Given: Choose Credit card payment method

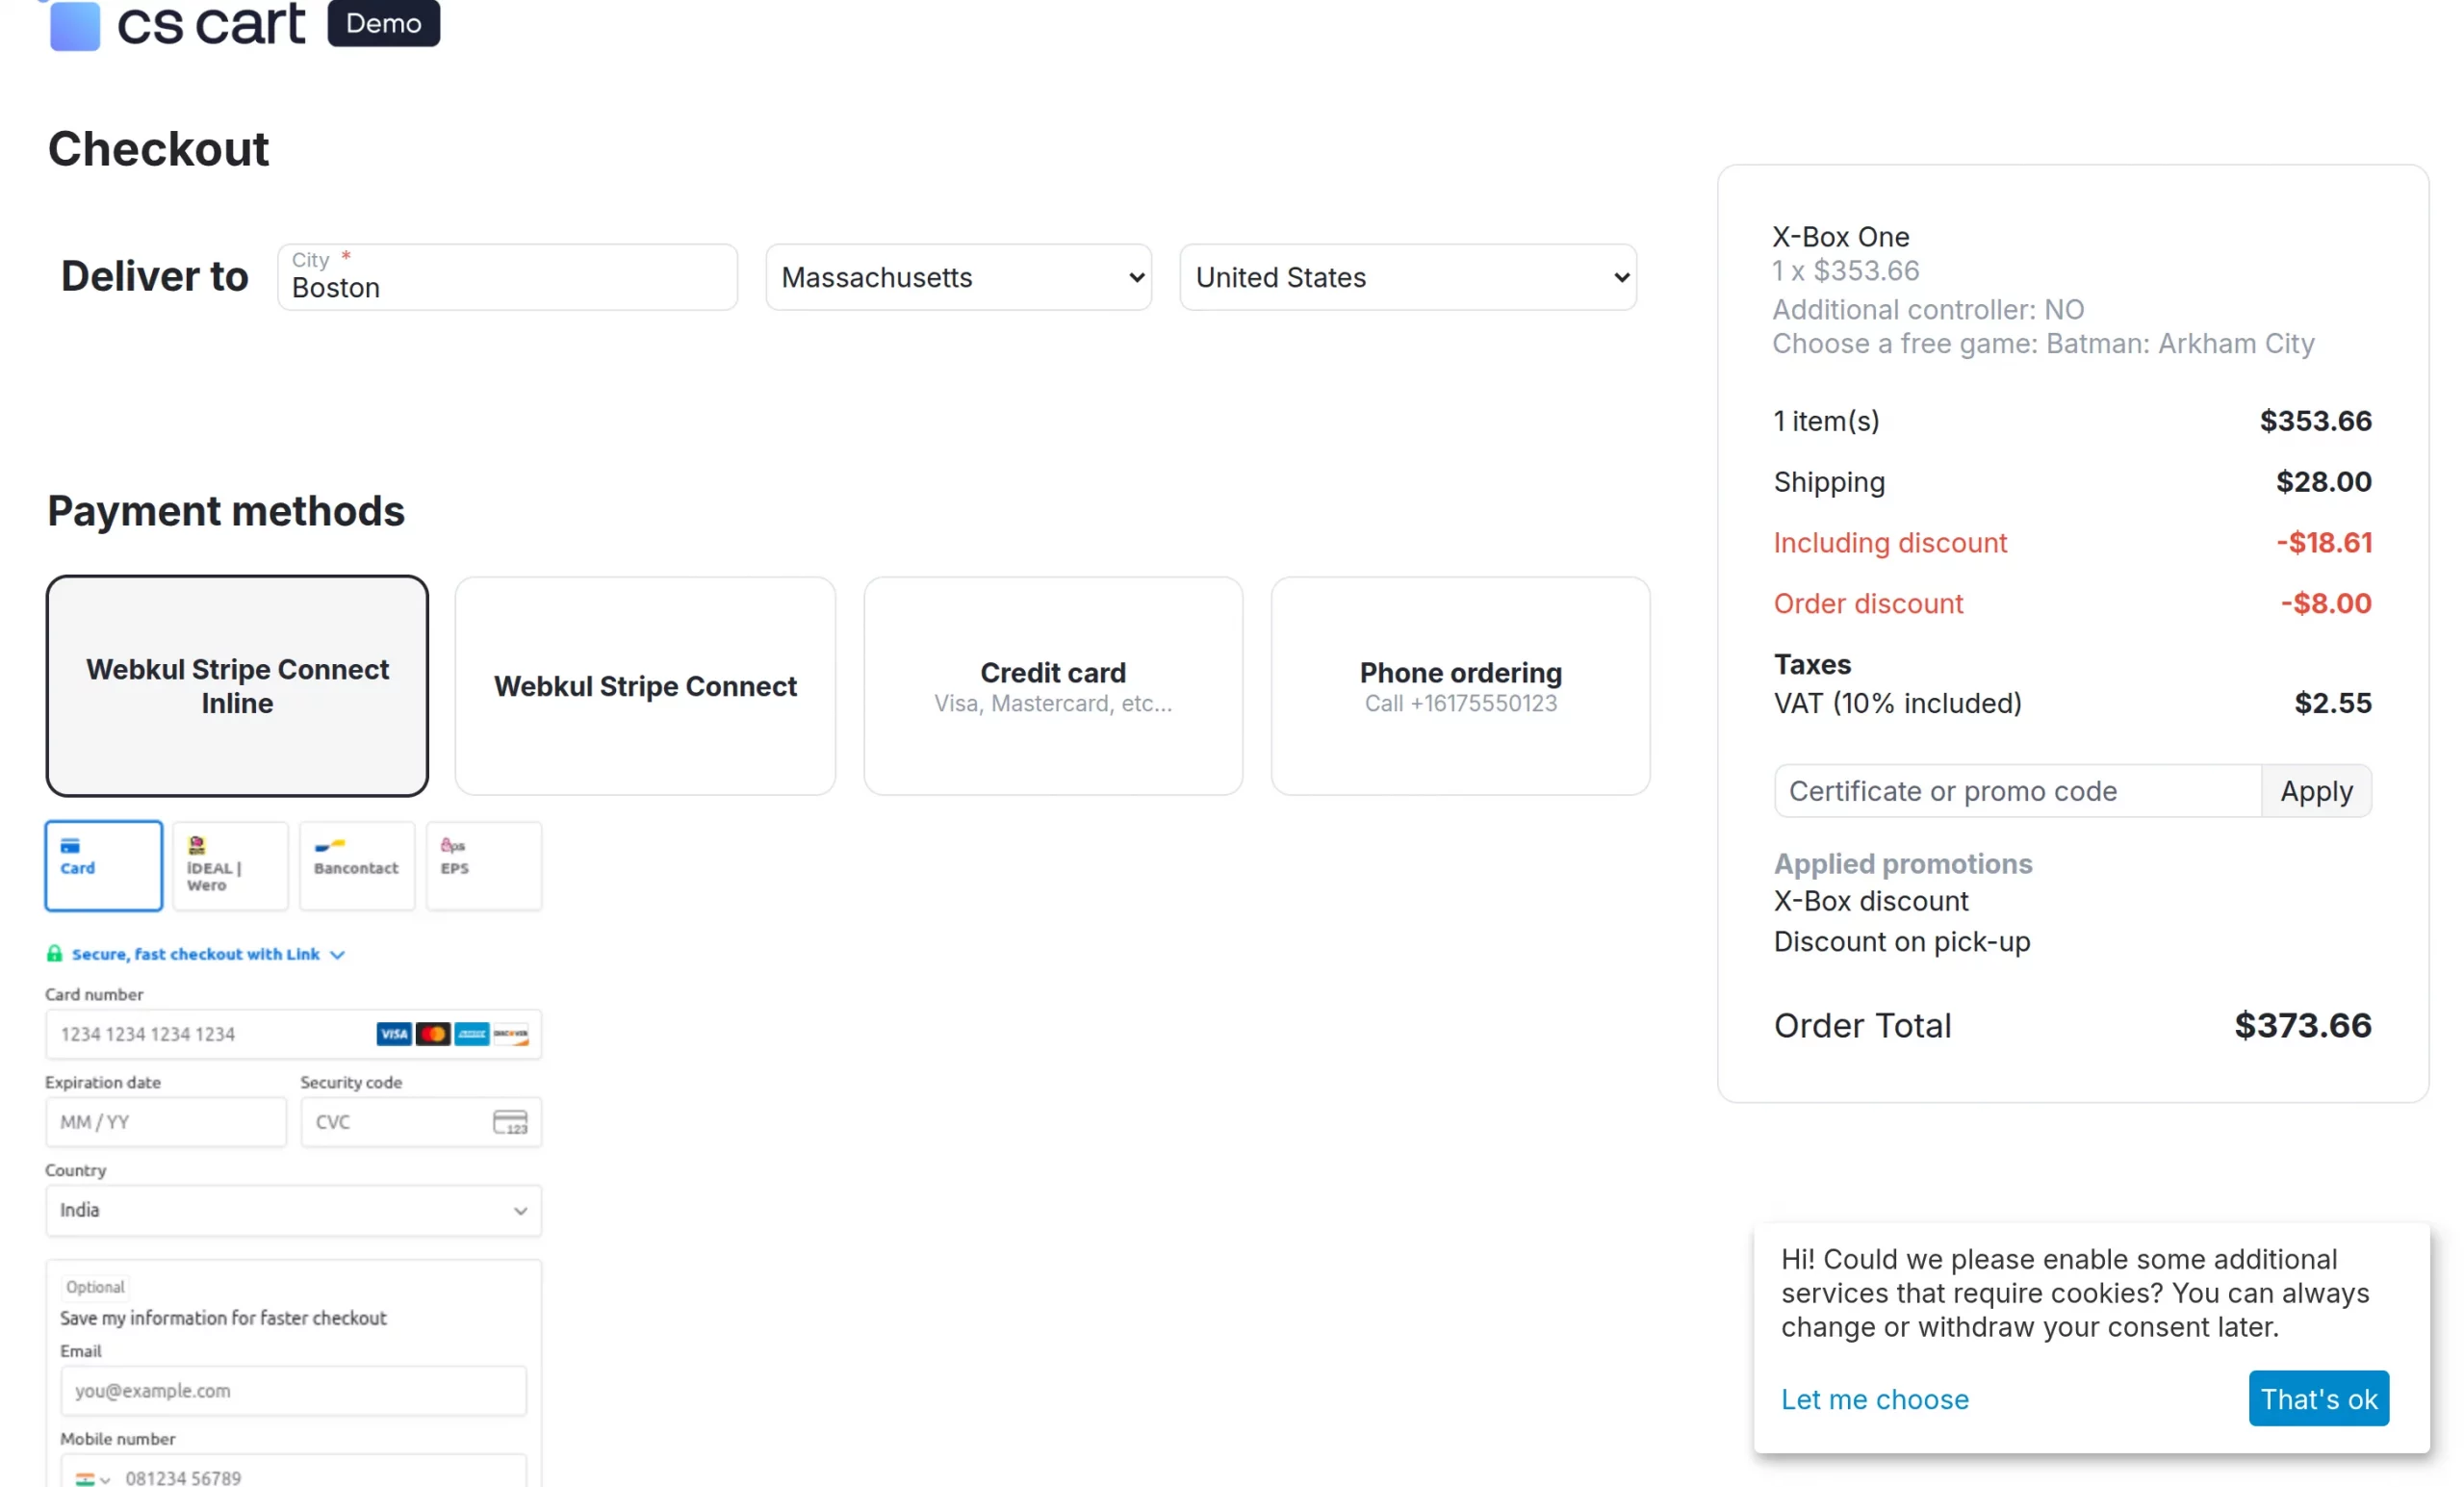Looking at the screenshot, I should pyautogui.click(x=1053, y=686).
